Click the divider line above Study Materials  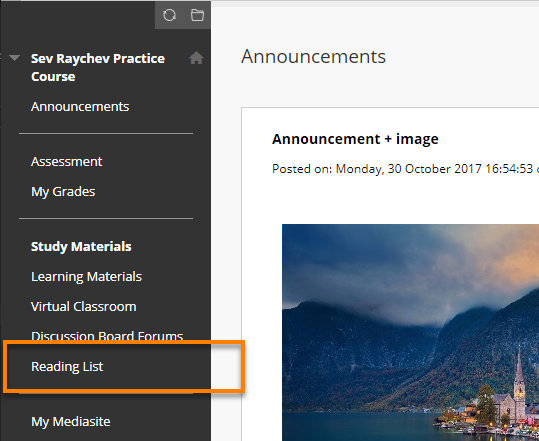click(106, 218)
